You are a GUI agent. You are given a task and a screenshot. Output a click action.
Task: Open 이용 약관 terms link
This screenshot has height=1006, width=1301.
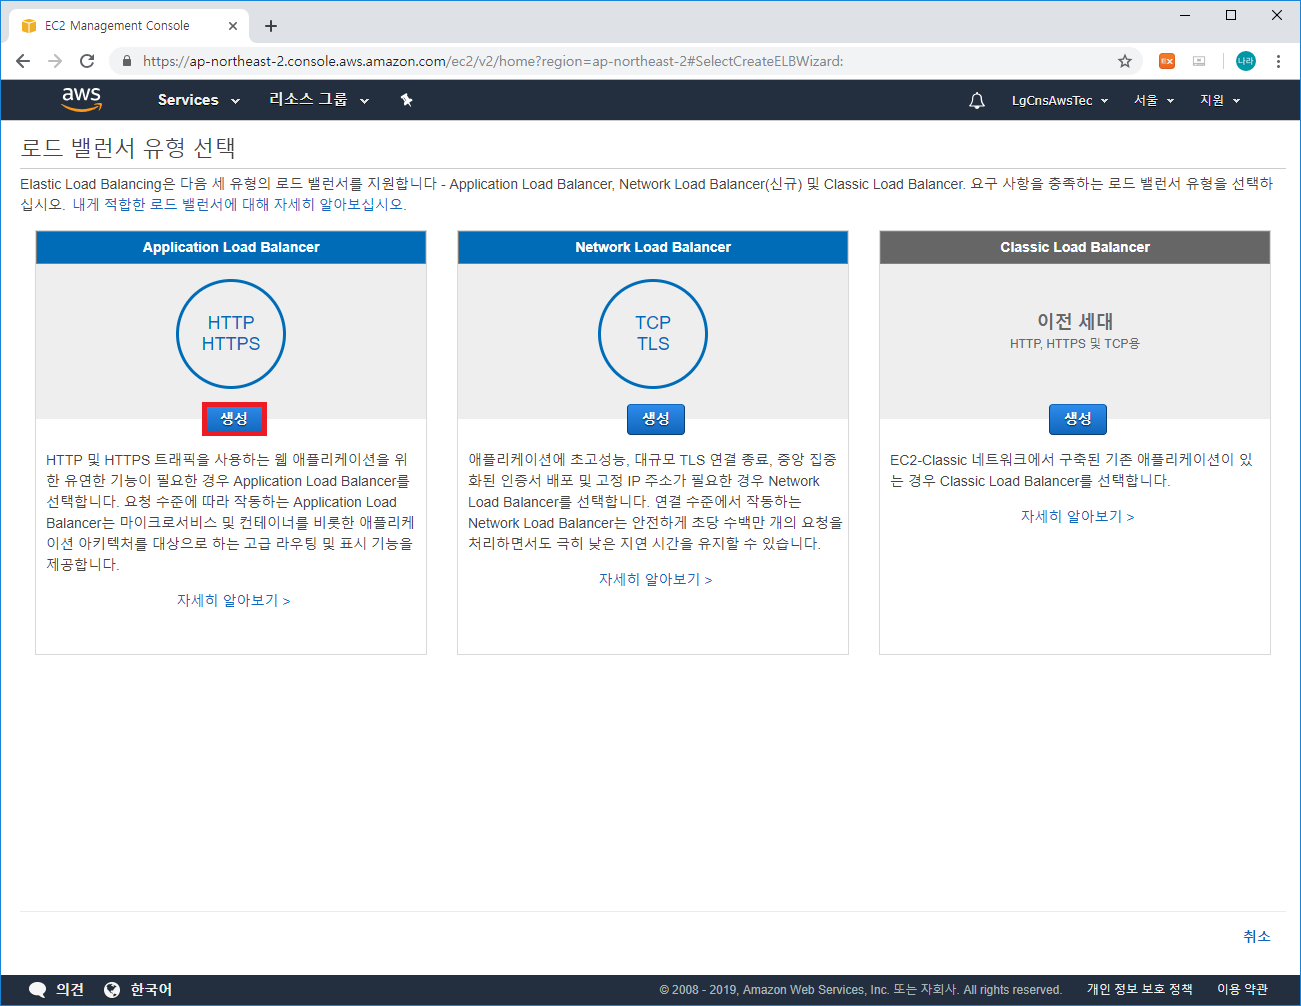click(x=1242, y=989)
